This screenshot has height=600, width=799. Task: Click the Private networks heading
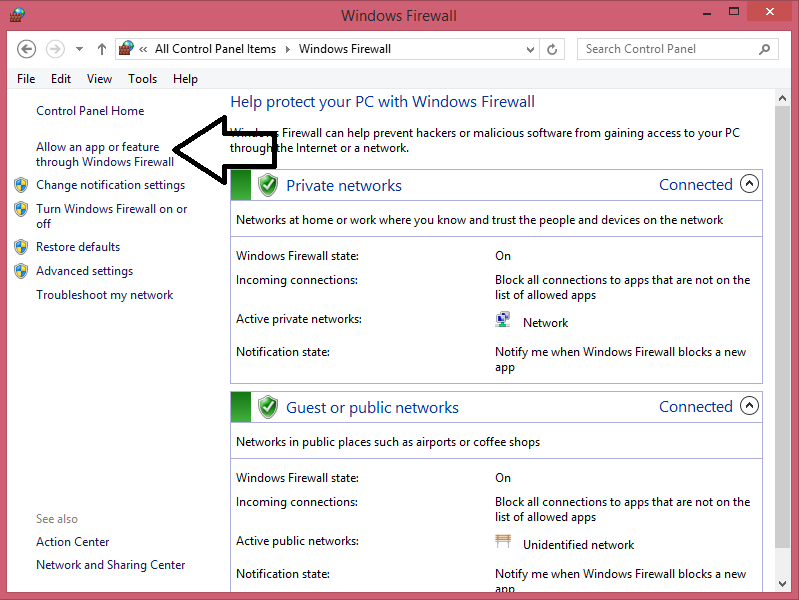coord(344,186)
